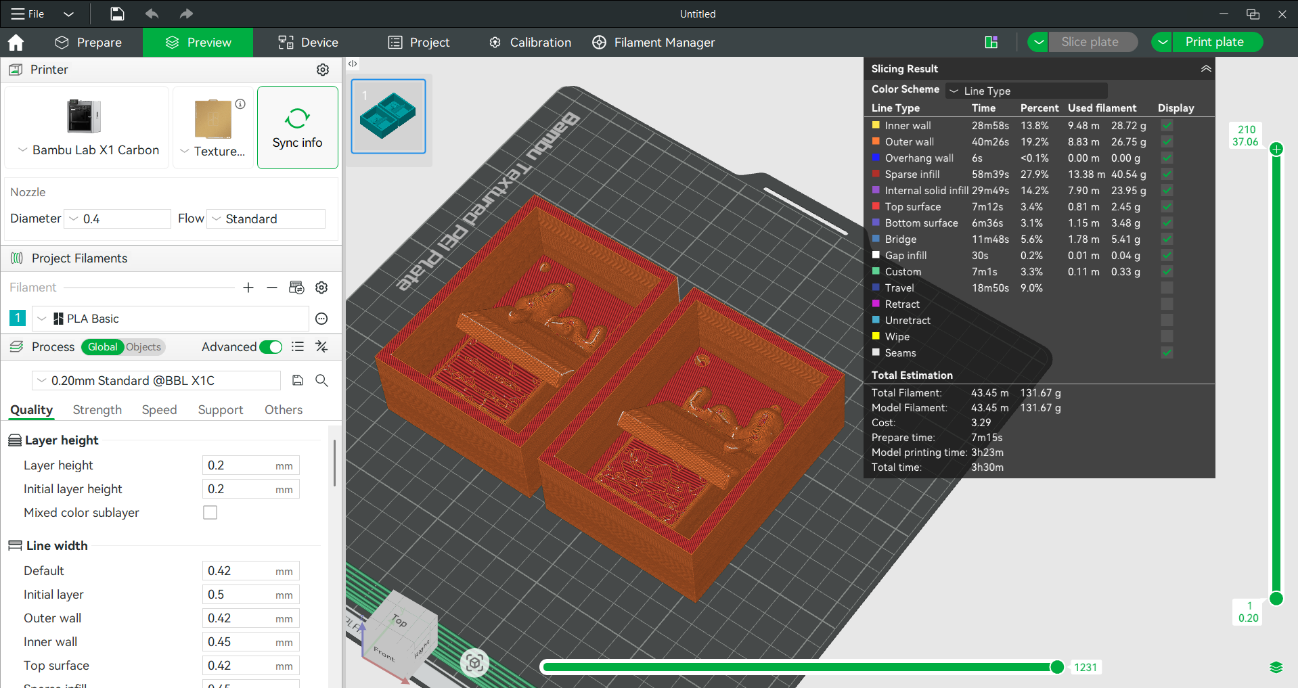Viewport: 1298px width, 688px height.
Task: Toggle Sparse infill display checkbox
Action: (x=1167, y=174)
